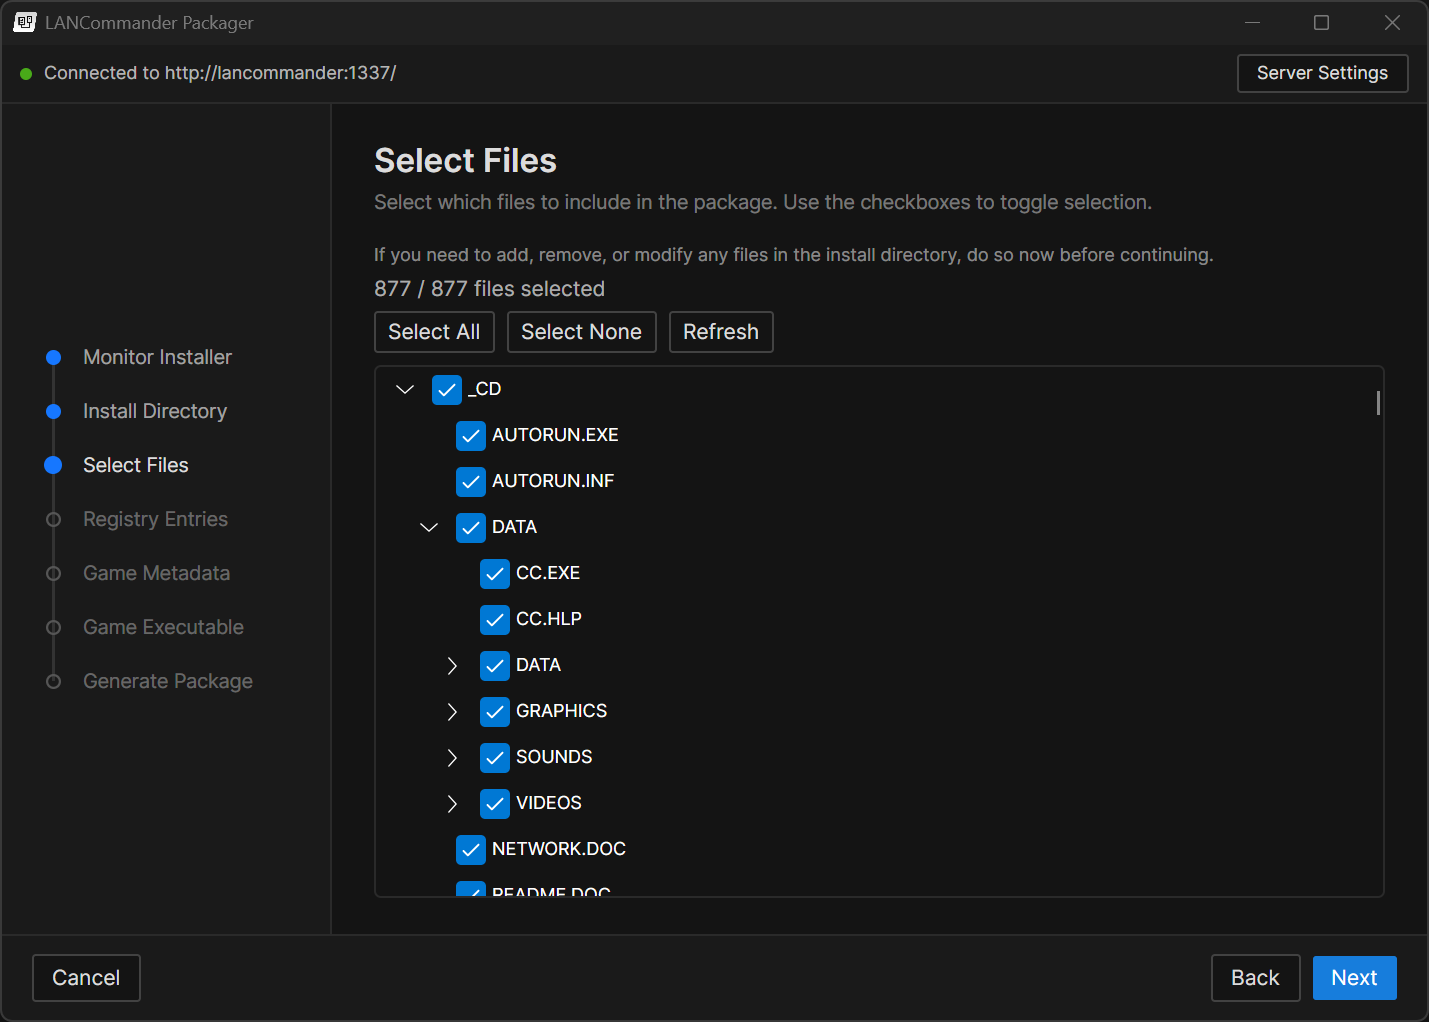Select the SOUNDS folder name
Image resolution: width=1429 pixels, height=1022 pixels.
[x=554, y=757]
